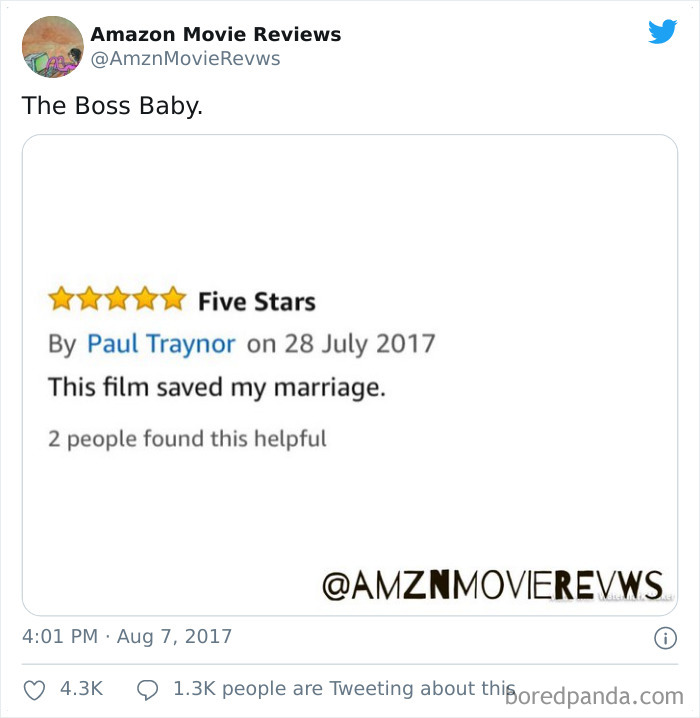Click the boredpanda.com watermark
Image resolution: width=700 pixels, height=718 pixels.
click(x=594, y=697)
